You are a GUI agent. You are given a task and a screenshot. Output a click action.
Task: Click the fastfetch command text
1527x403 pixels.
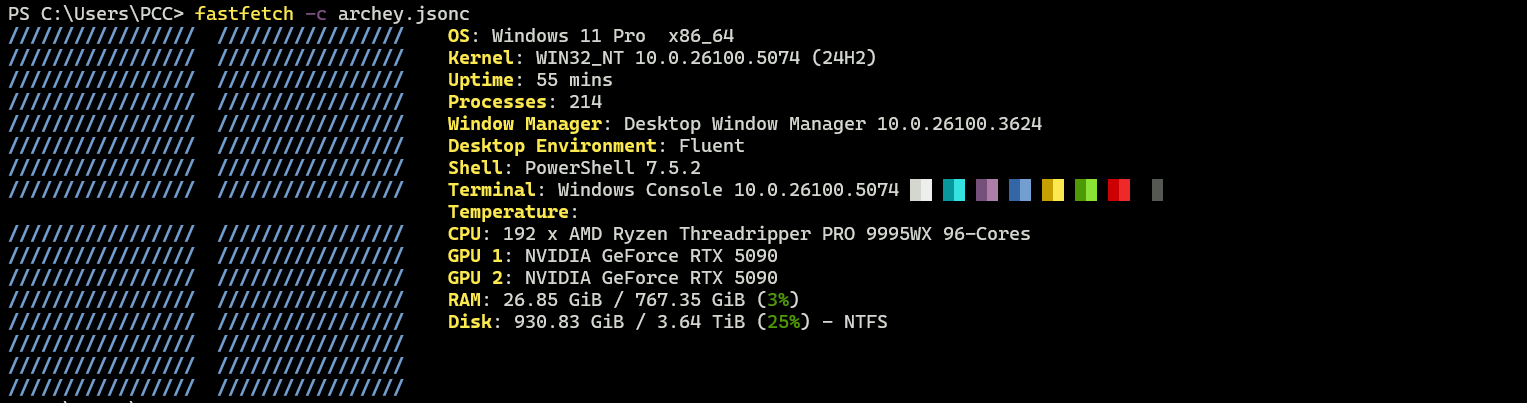(244, 14)
